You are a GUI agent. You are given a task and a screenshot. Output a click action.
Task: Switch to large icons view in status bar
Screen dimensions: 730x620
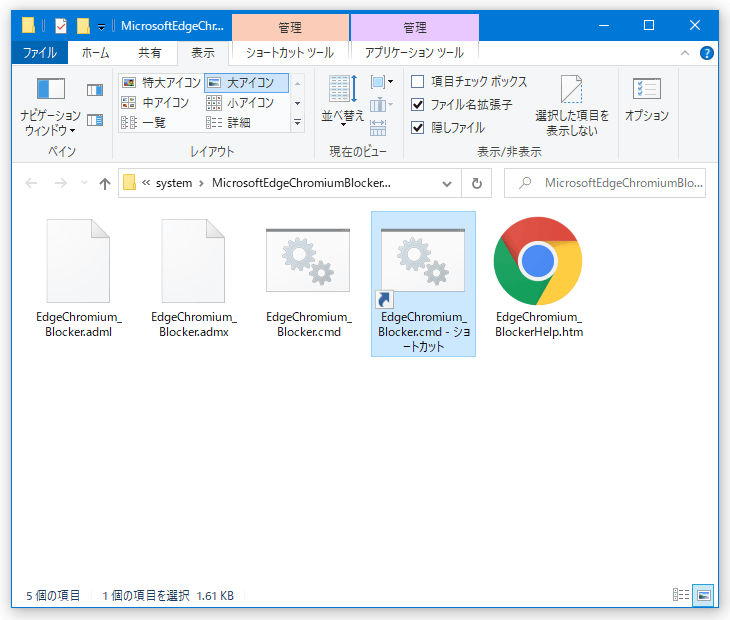[703, 595]
